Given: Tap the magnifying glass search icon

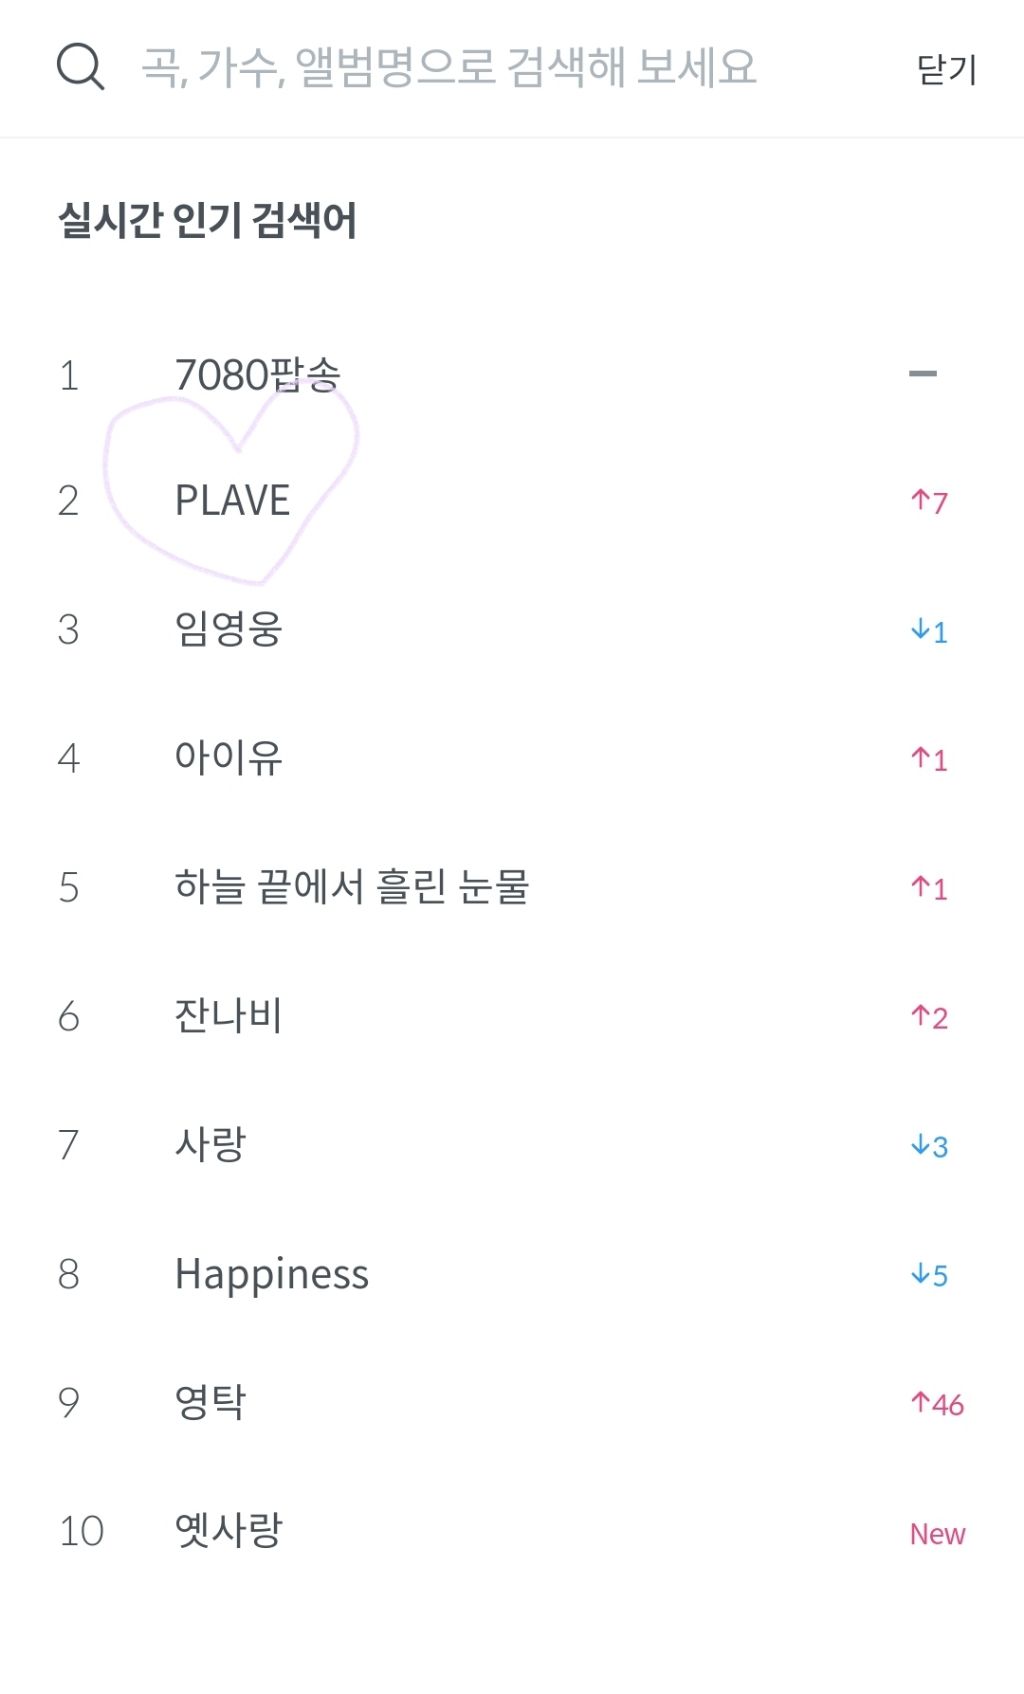Looking at the screenshot, I should tap(80, 67).
